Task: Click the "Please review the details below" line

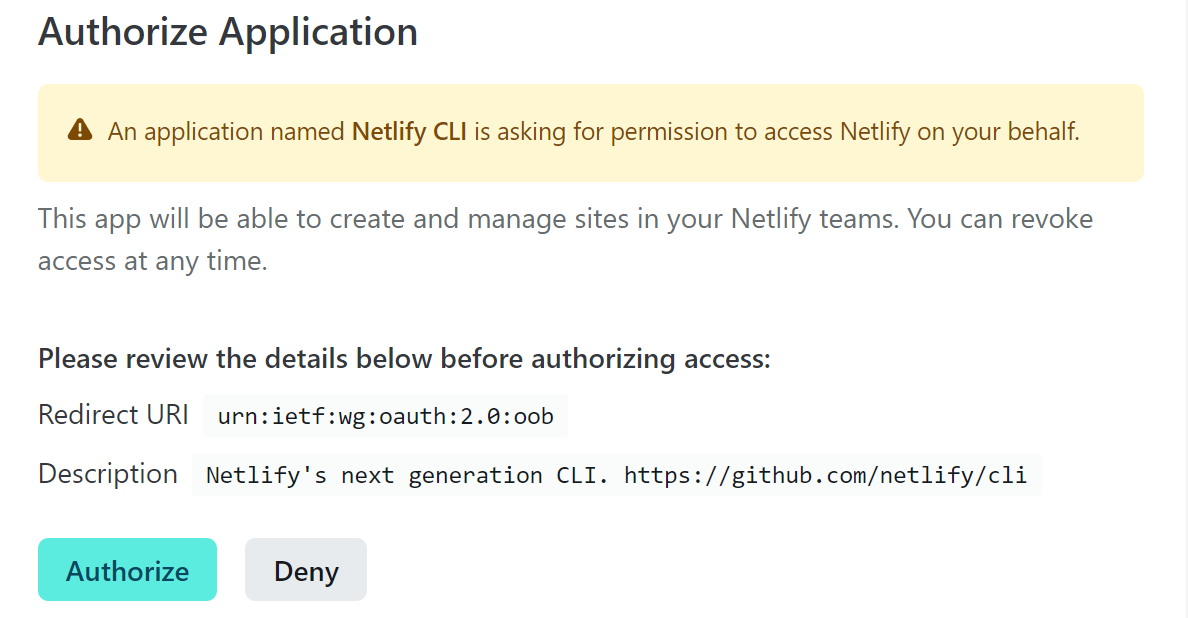Action: (404, 358)
